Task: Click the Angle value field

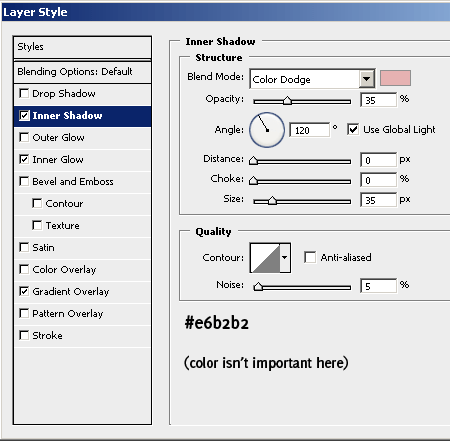Action: coord(310,130)
